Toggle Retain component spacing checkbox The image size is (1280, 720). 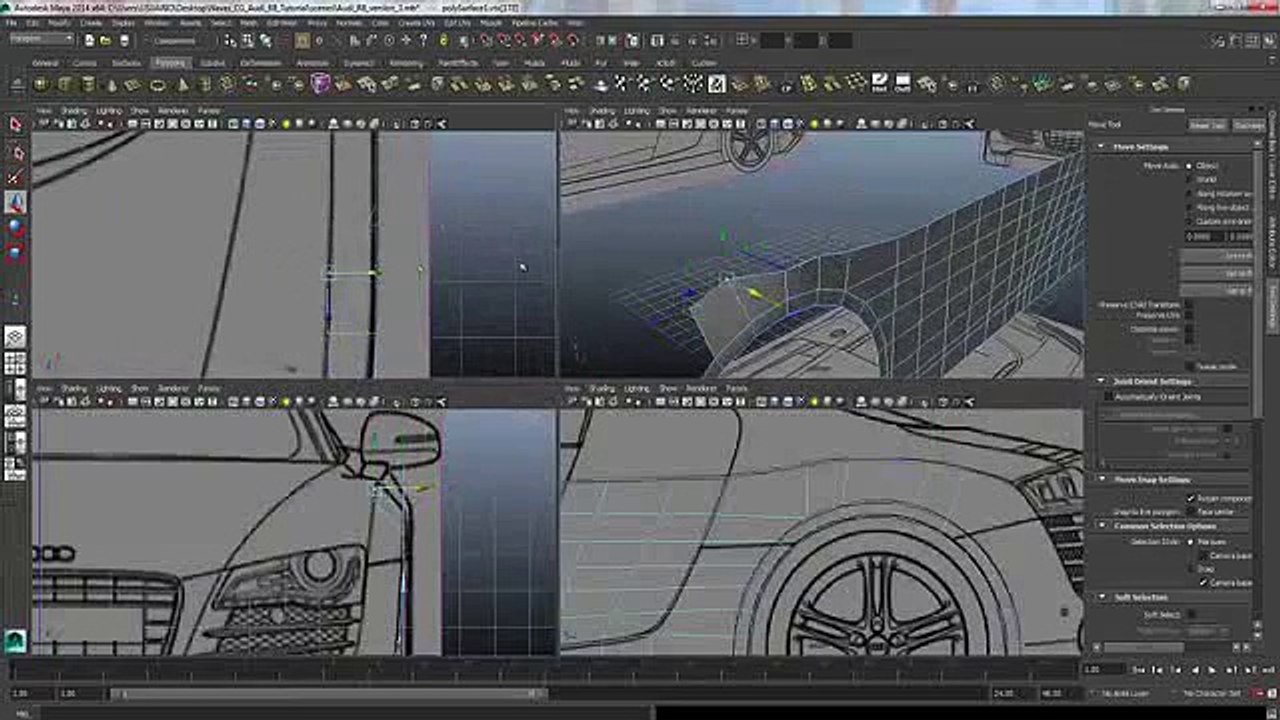pyautogui.click(x=1190, y=498)
